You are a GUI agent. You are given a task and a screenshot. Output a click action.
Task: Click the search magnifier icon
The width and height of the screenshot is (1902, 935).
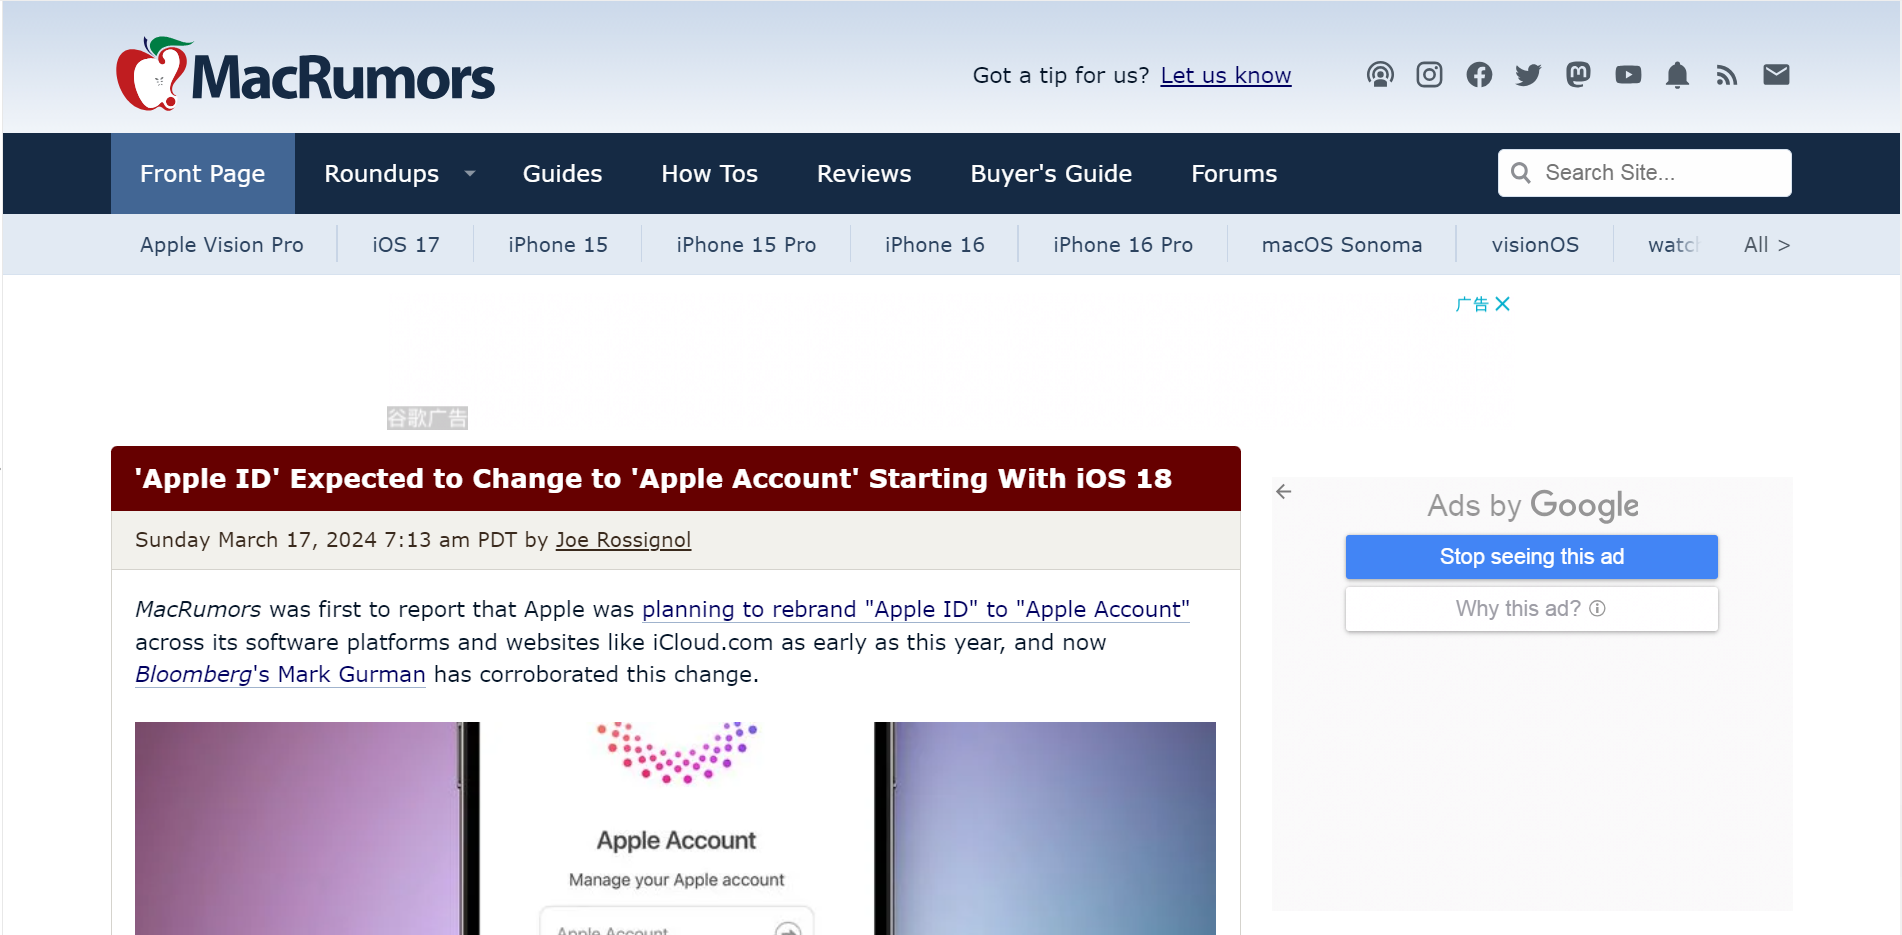click(1520, 173)
